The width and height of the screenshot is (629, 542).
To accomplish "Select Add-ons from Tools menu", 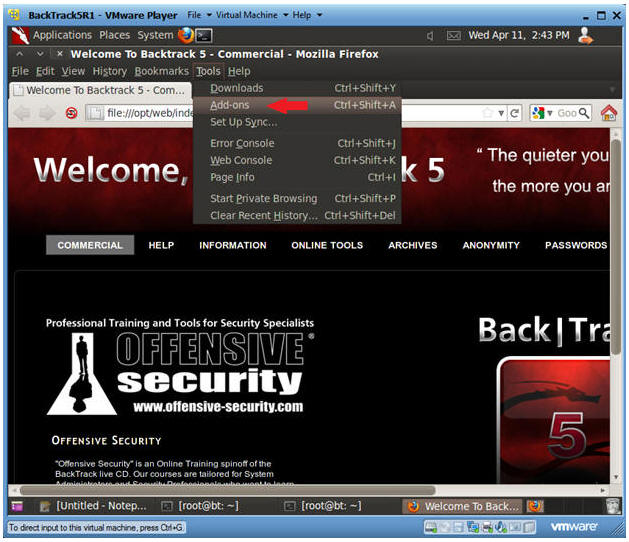I will pos(297,105).
